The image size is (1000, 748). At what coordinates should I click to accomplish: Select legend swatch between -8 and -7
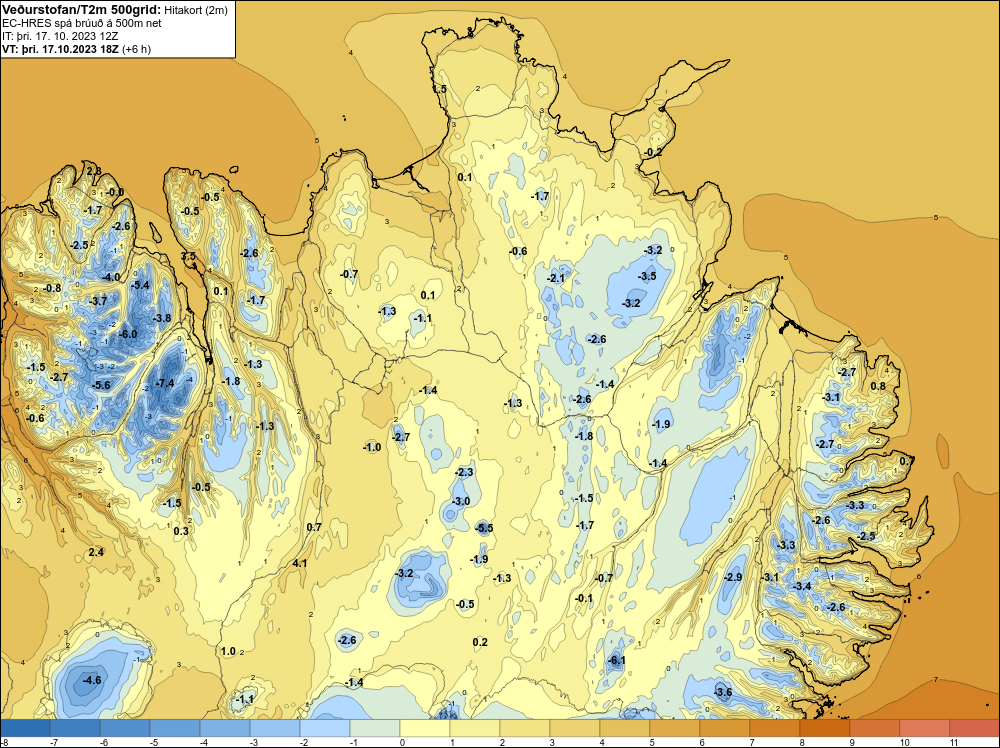click(x=25, y=728)
